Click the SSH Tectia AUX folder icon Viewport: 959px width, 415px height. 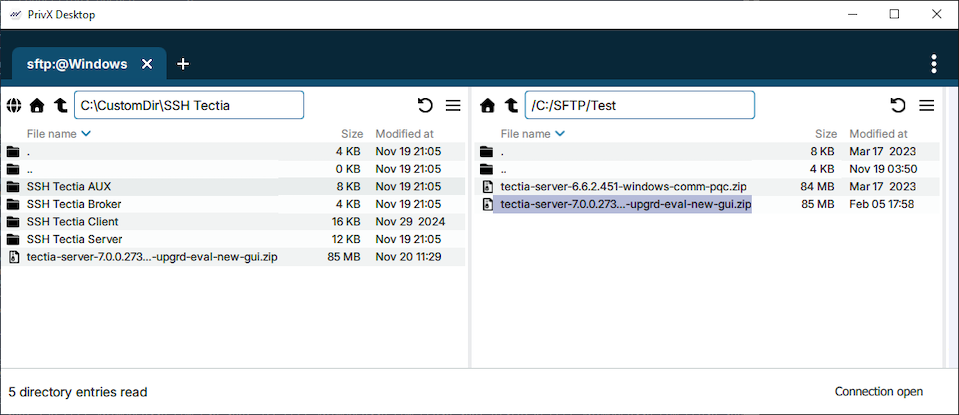(x=13, y=186)
